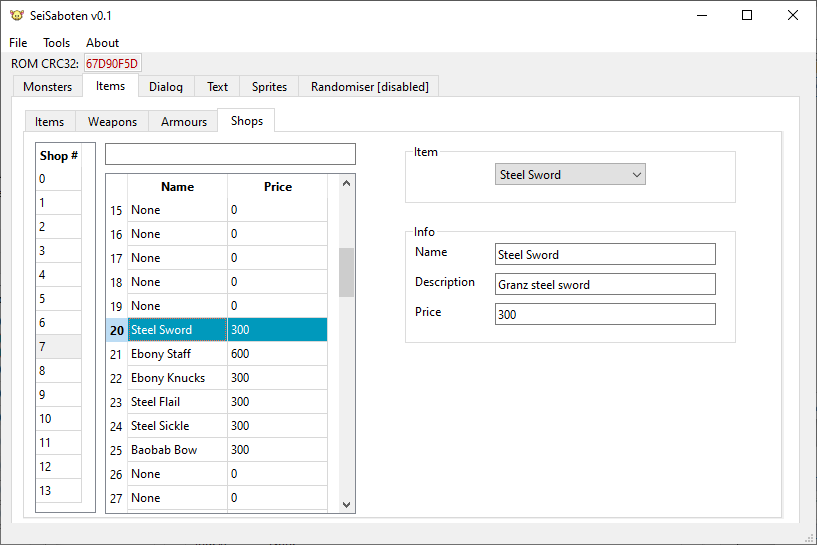This screenshot has width=817, height=545.
Task: Select shop number 4
Action: (x=59, y=275)
